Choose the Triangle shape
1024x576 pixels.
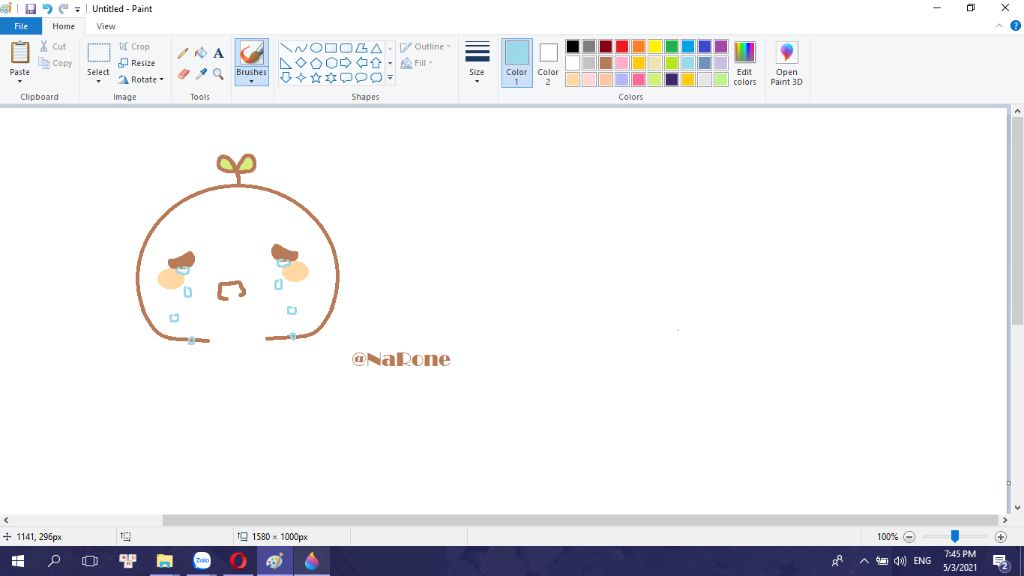[376, 48]
